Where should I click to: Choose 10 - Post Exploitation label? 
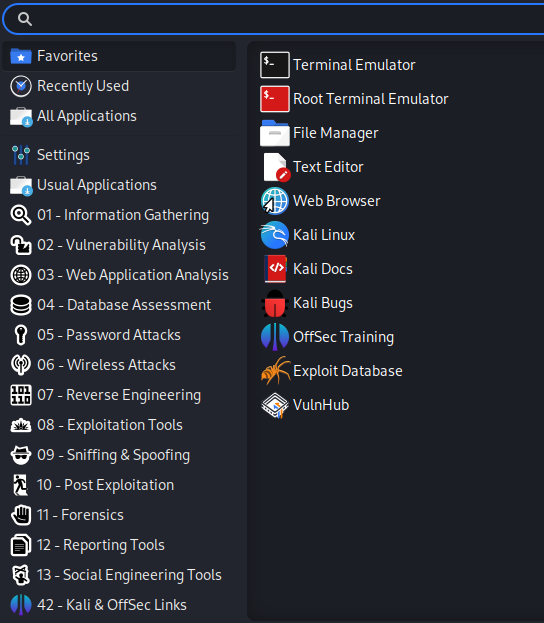pyautogui.click(x=105, y=485)
